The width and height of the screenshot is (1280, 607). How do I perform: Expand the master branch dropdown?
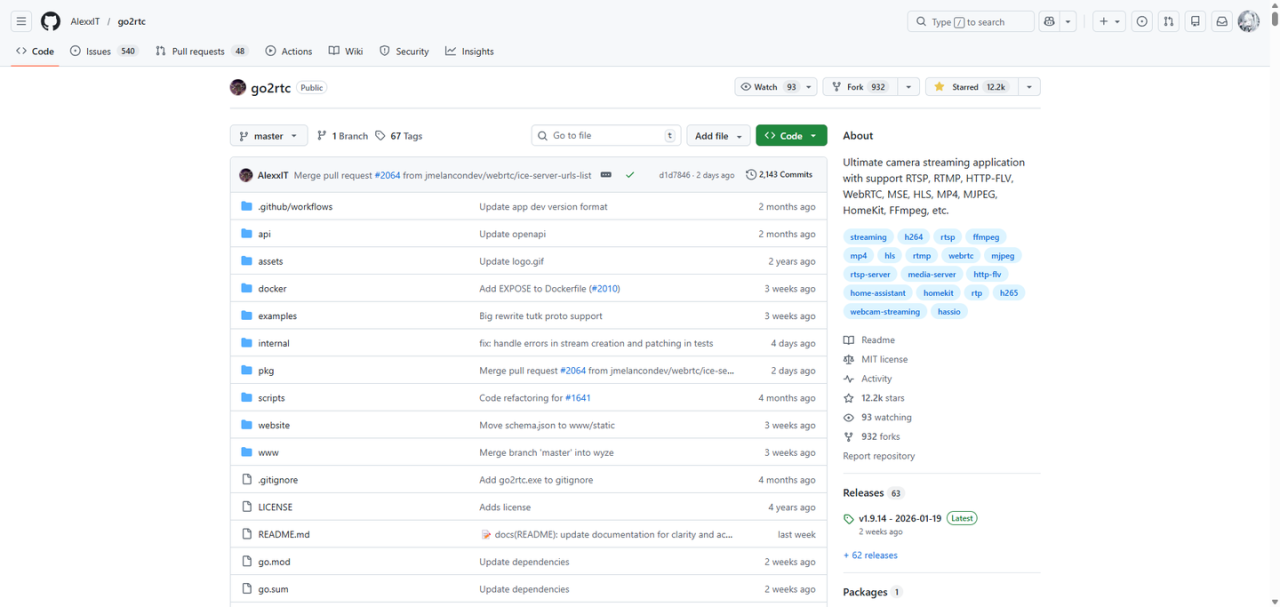point(269,136)
